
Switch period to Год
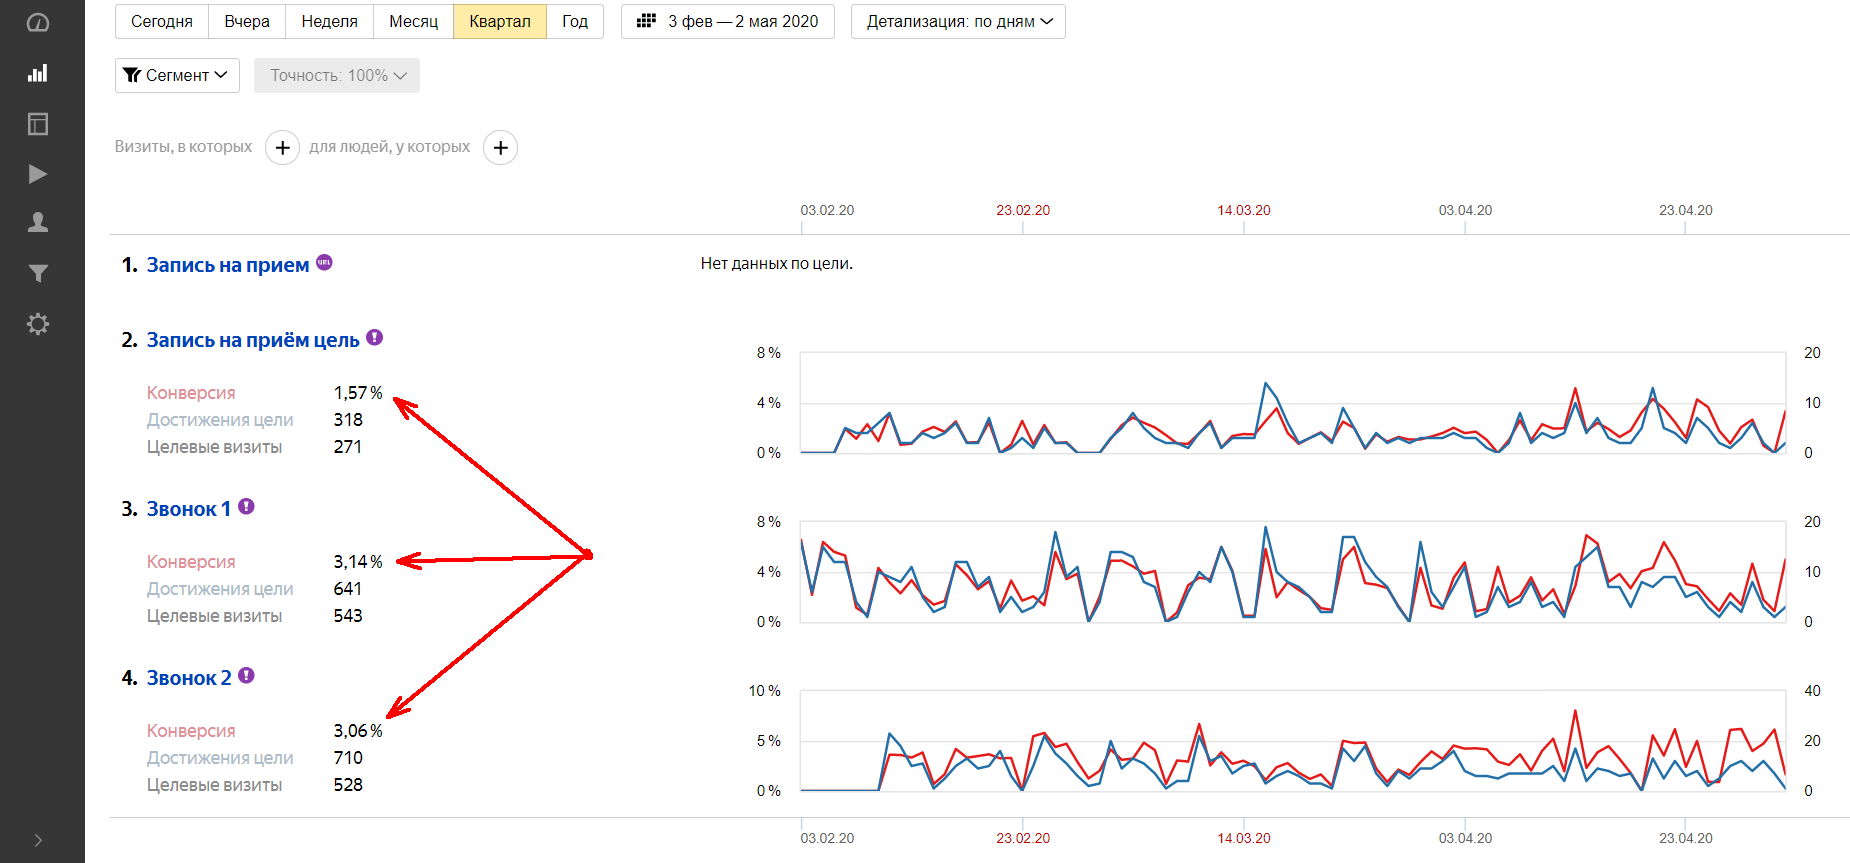coord(575,21)
